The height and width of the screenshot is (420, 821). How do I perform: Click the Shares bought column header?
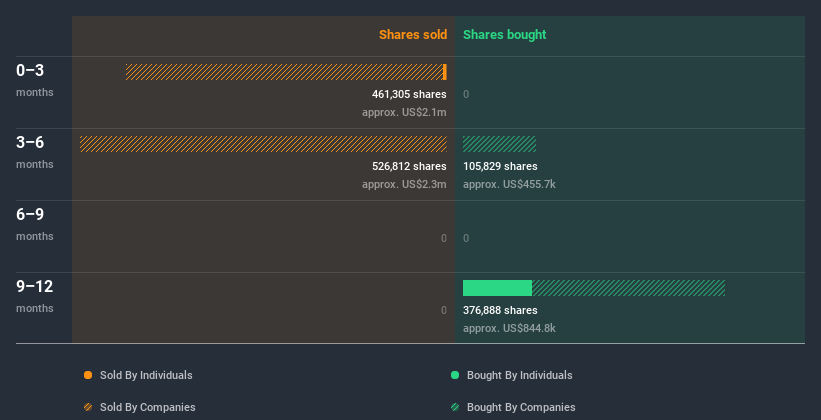tap(505, 35)
